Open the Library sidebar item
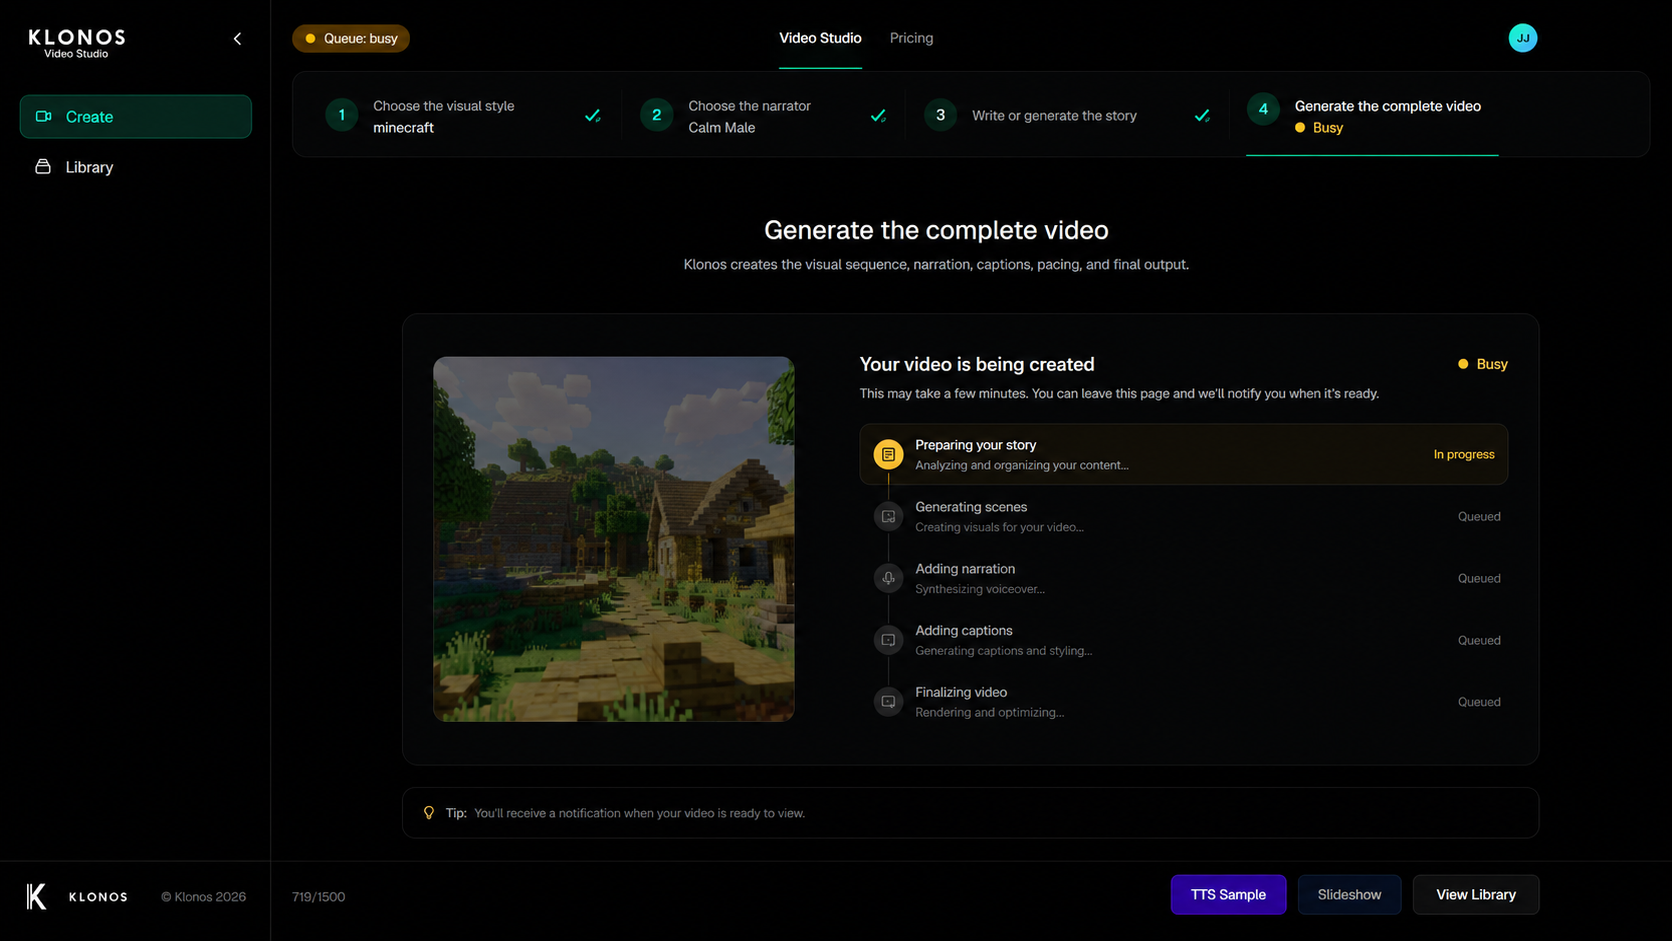 click(x=136, y=167)
